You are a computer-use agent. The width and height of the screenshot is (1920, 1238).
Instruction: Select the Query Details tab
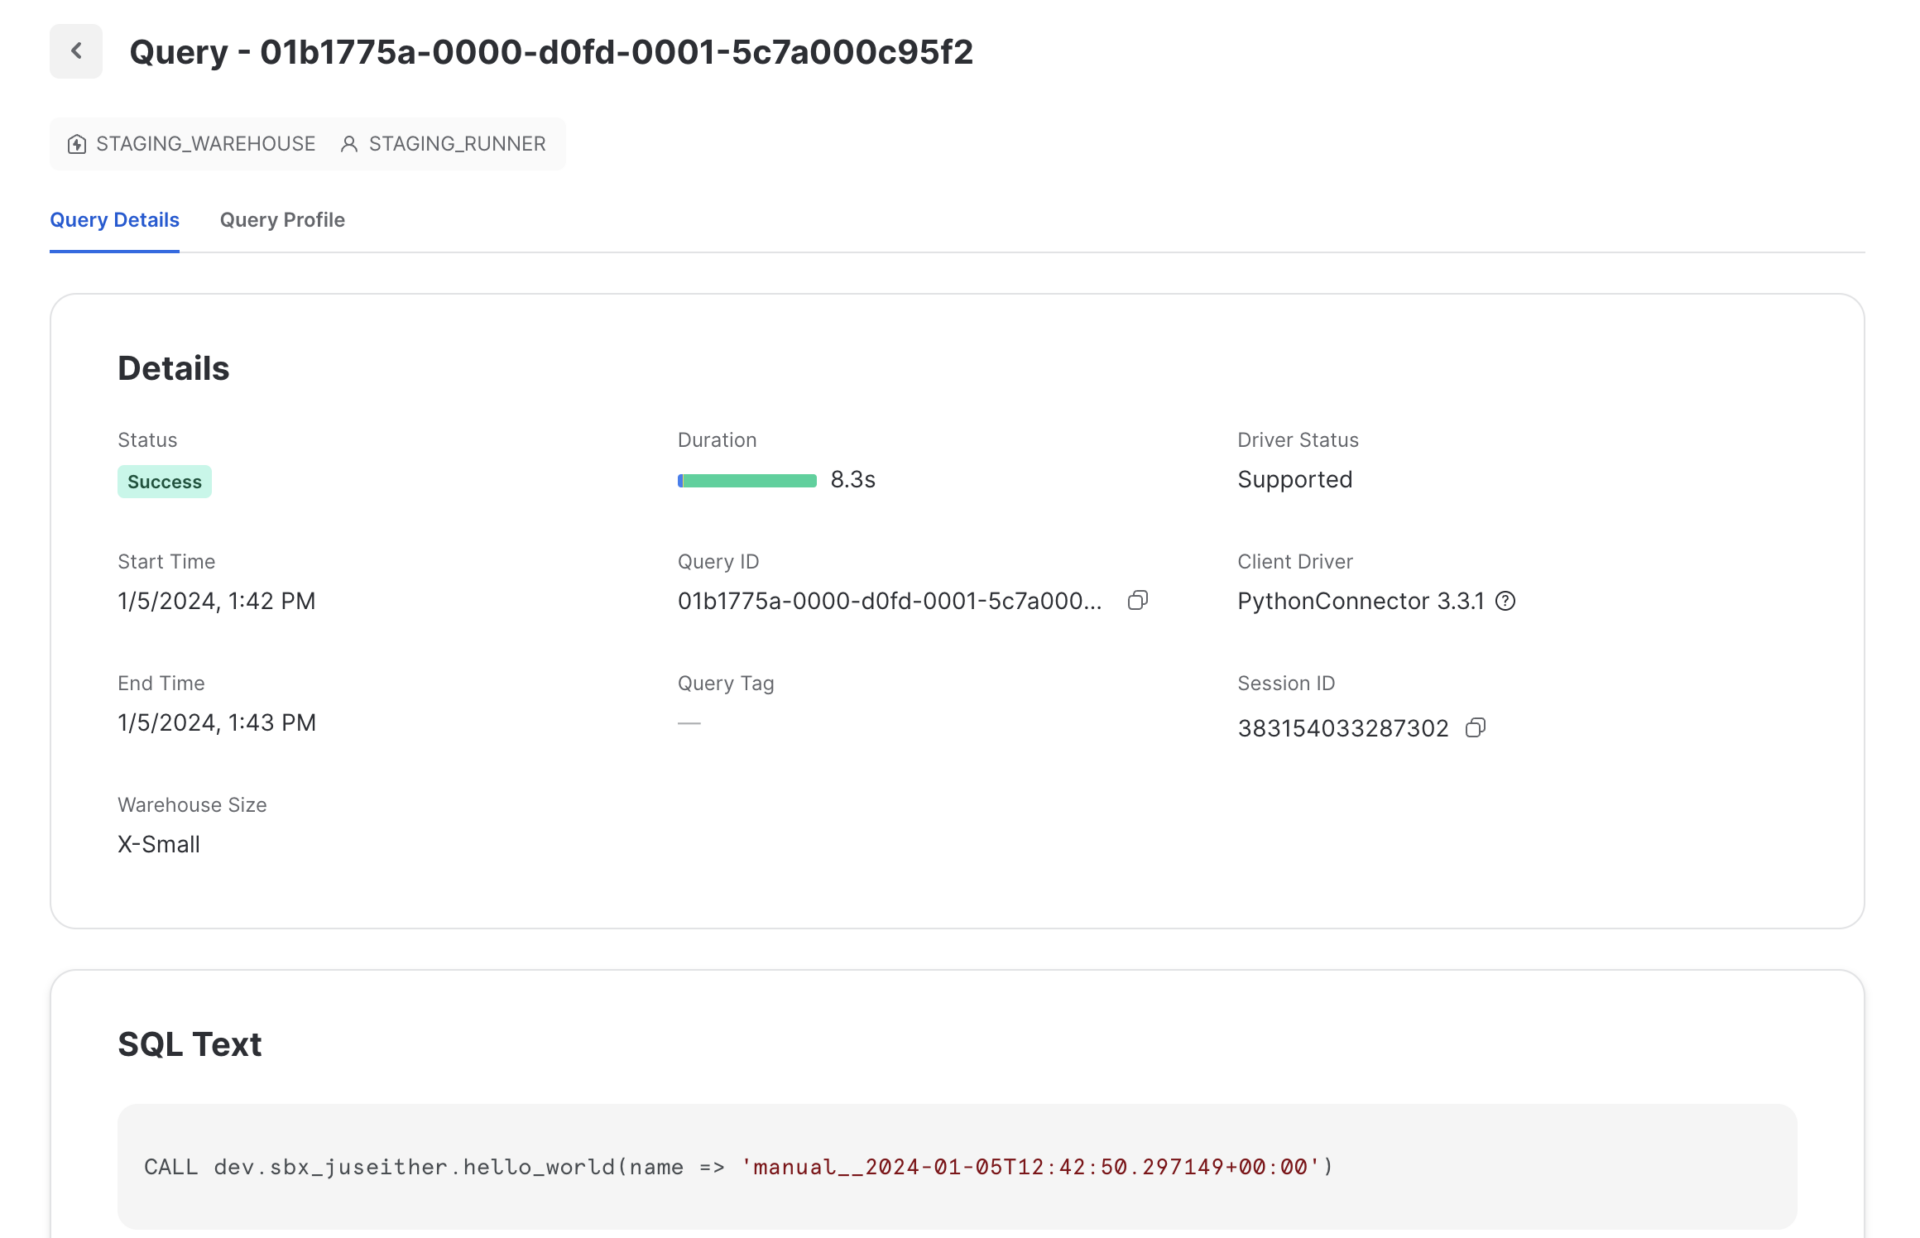[x=115, y=220]
